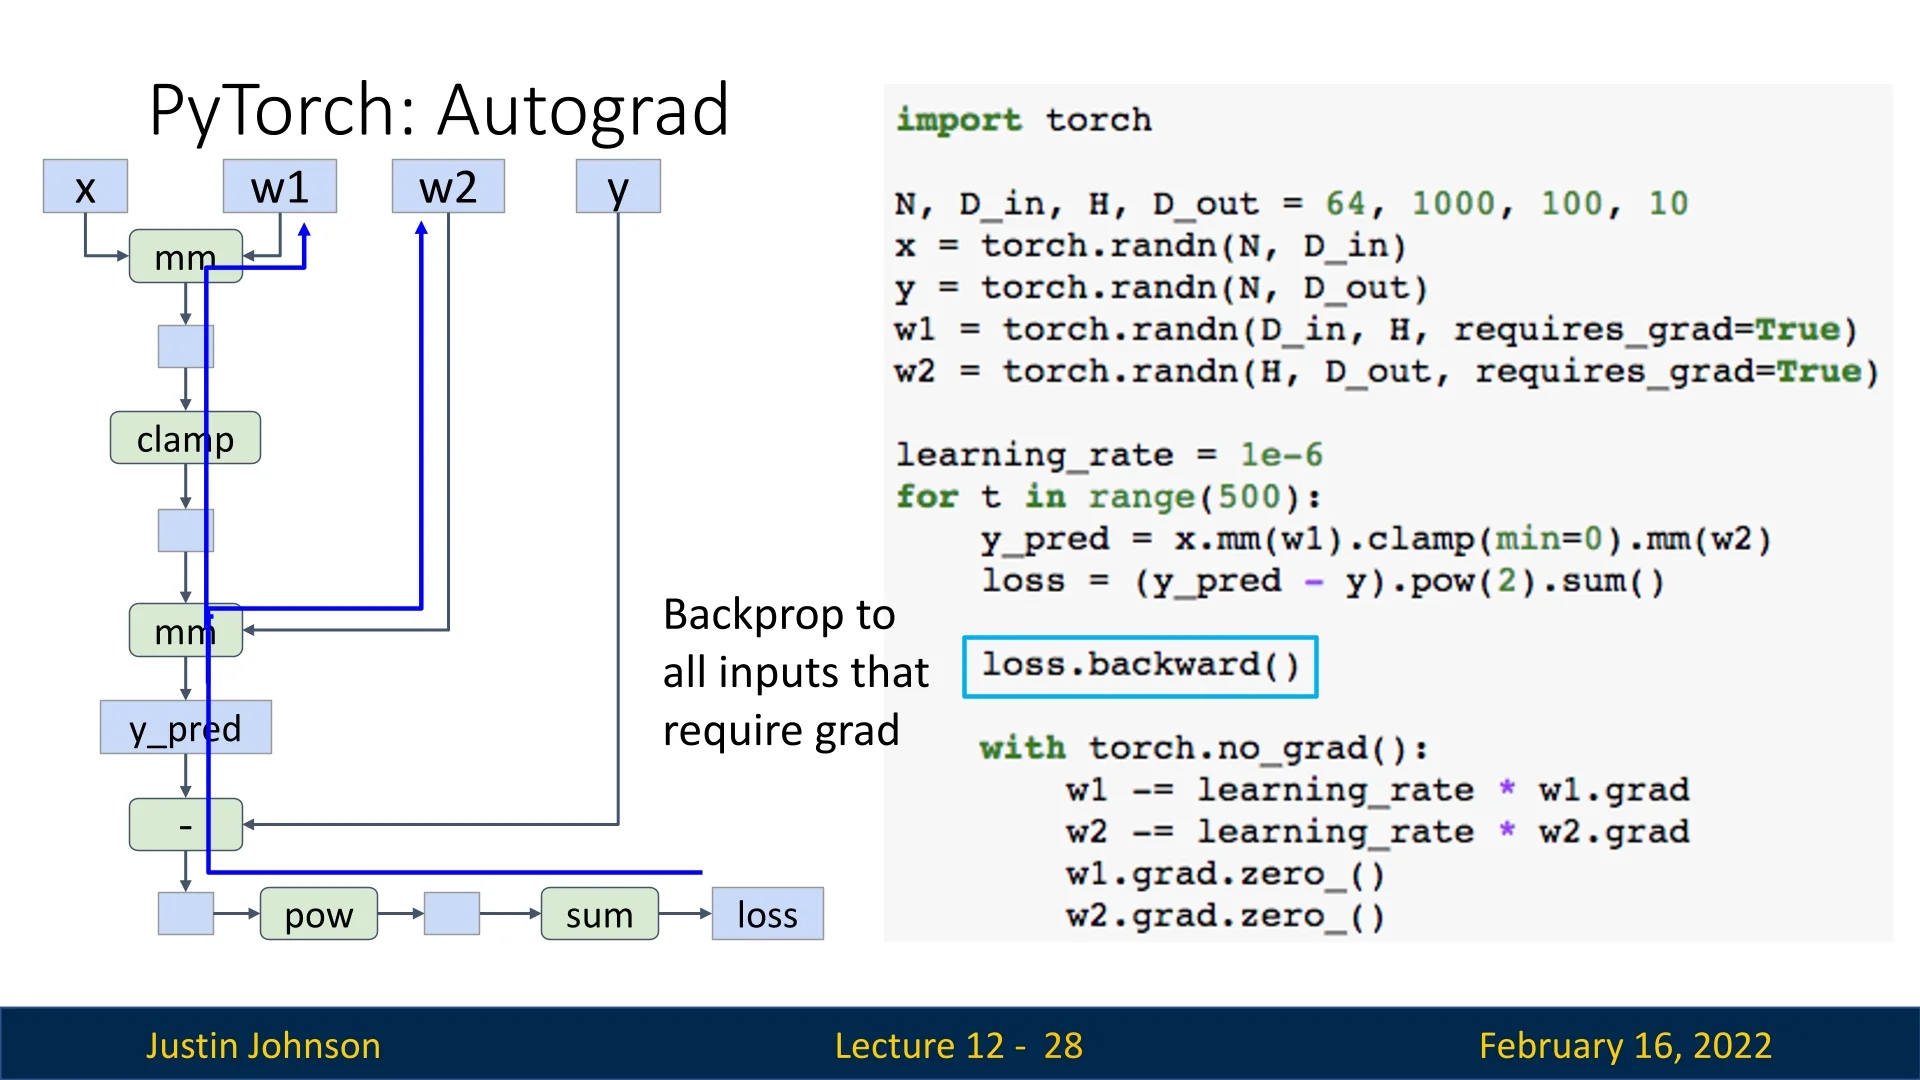The width and height of the screenshot is (1920, 1080).
Task: Click the 'Justin Johnson' footer name
Action: click(263, 1045)
